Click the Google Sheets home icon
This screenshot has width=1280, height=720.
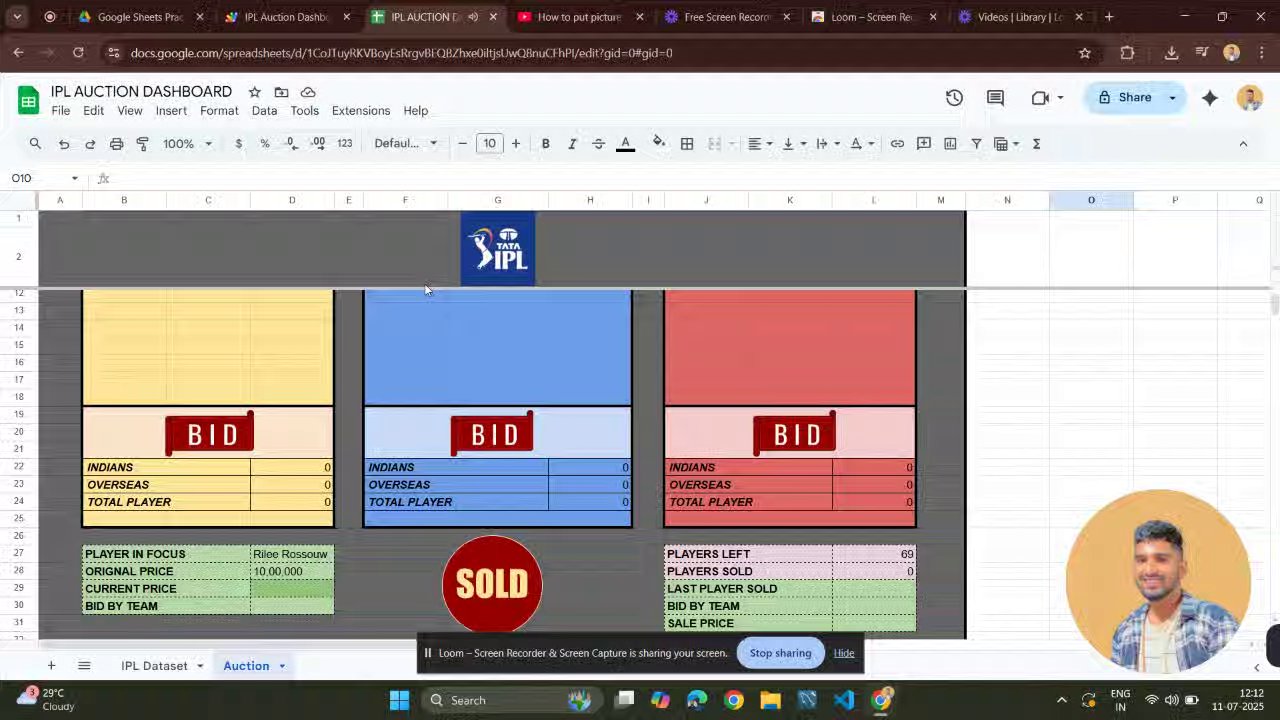tap(28, 100)
